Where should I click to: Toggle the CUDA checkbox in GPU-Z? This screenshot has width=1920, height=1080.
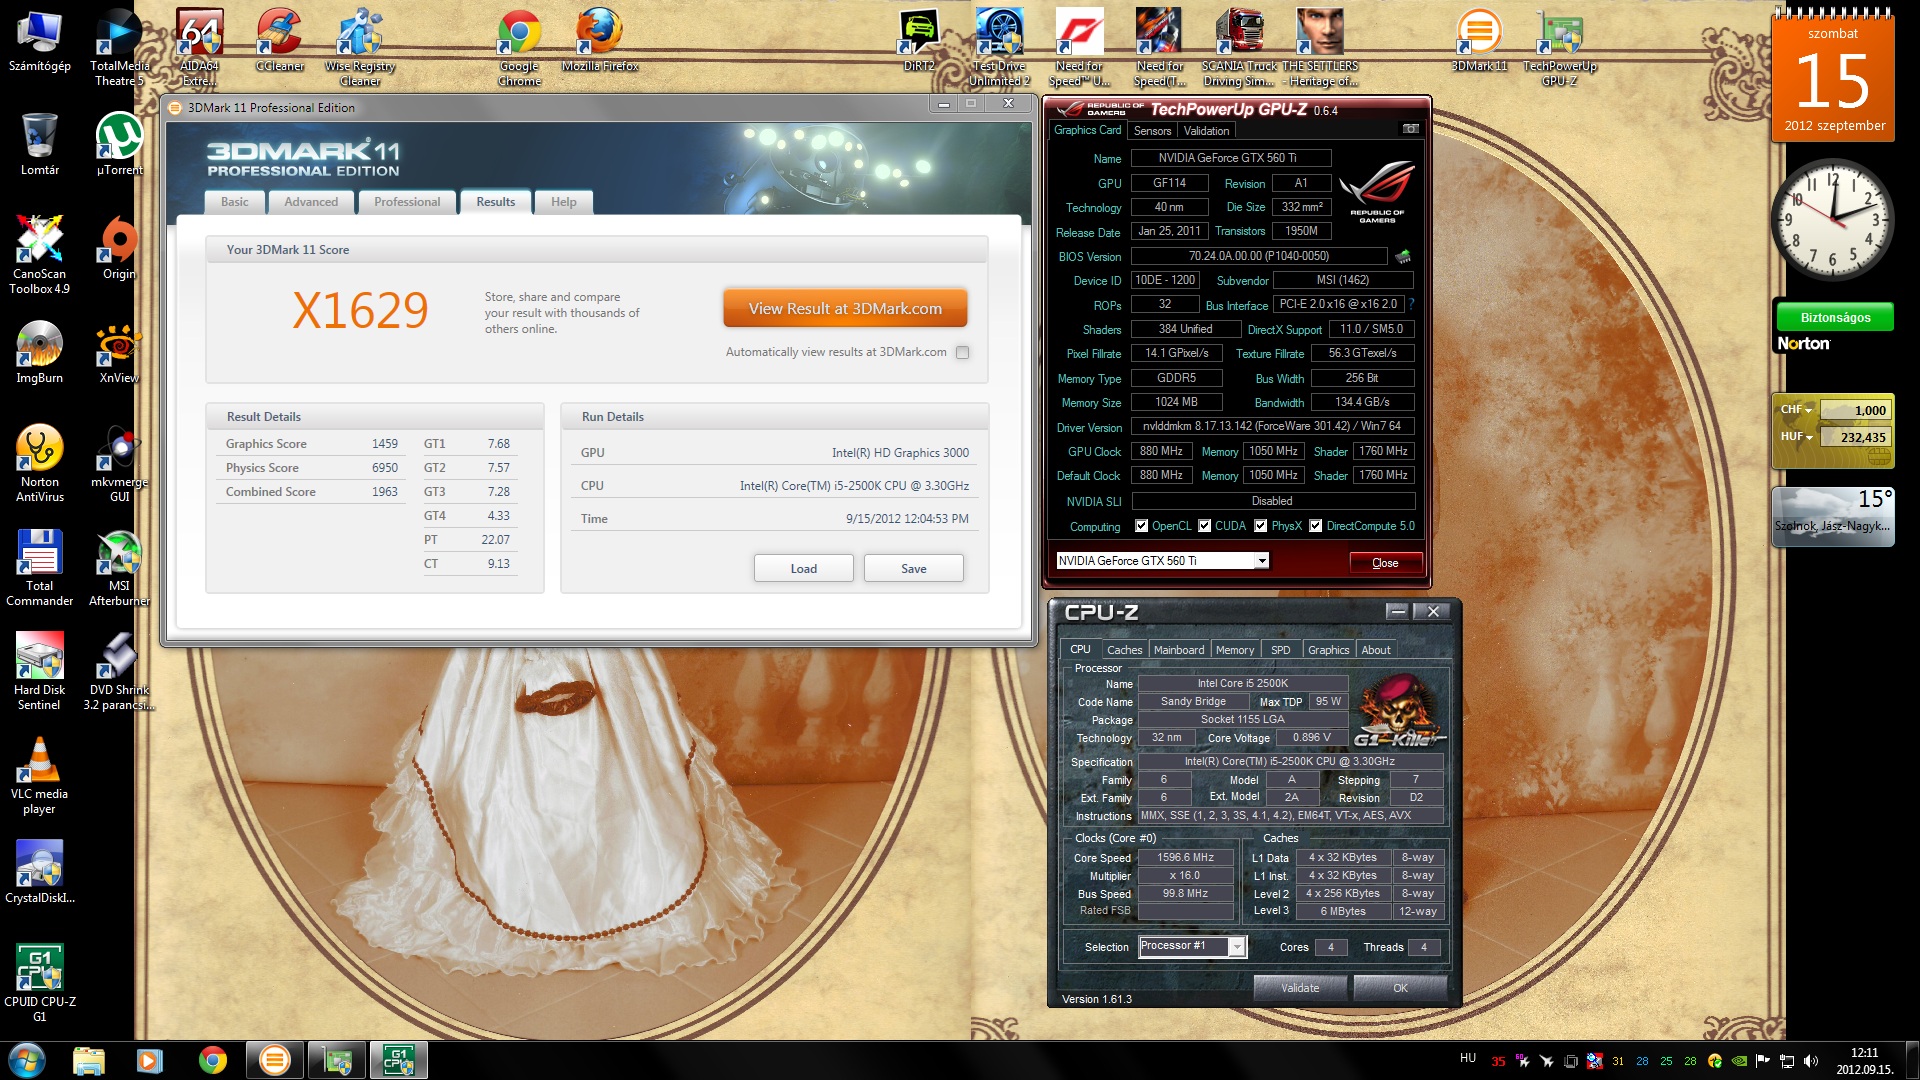click(1205, 526)
